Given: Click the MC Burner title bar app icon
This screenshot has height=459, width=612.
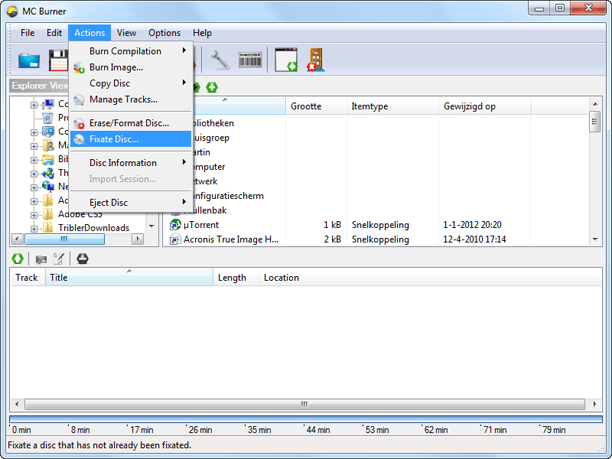Looking at the screenshot, I should (12, 11).
